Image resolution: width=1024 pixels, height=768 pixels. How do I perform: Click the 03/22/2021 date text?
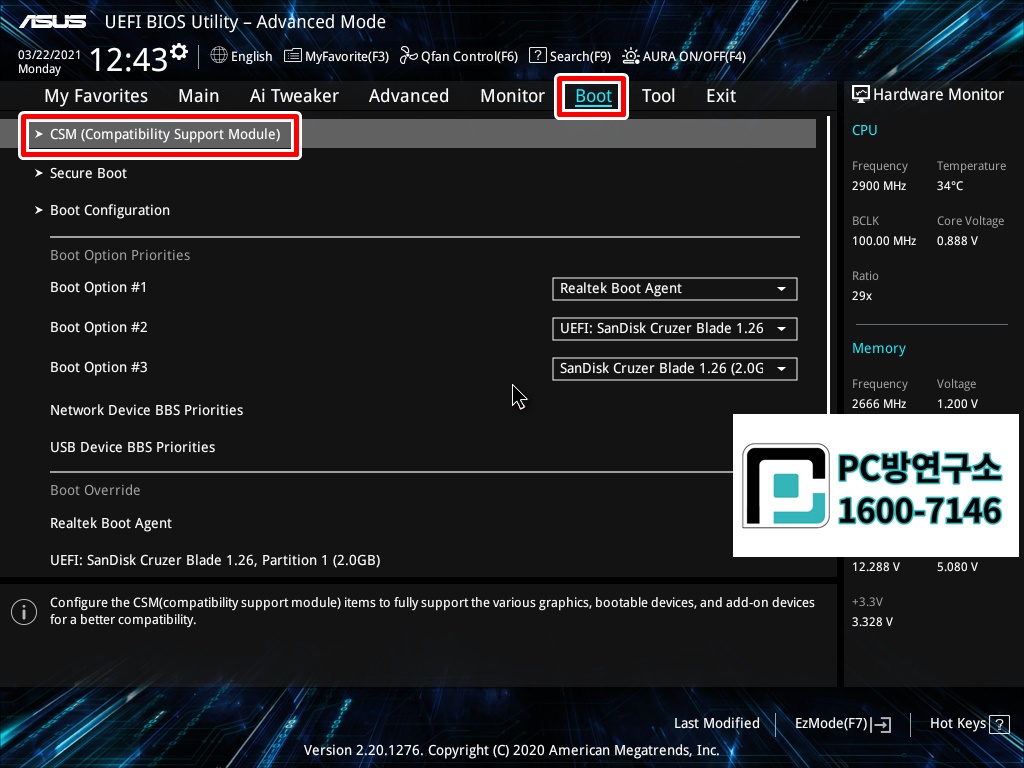click(49, 55)
